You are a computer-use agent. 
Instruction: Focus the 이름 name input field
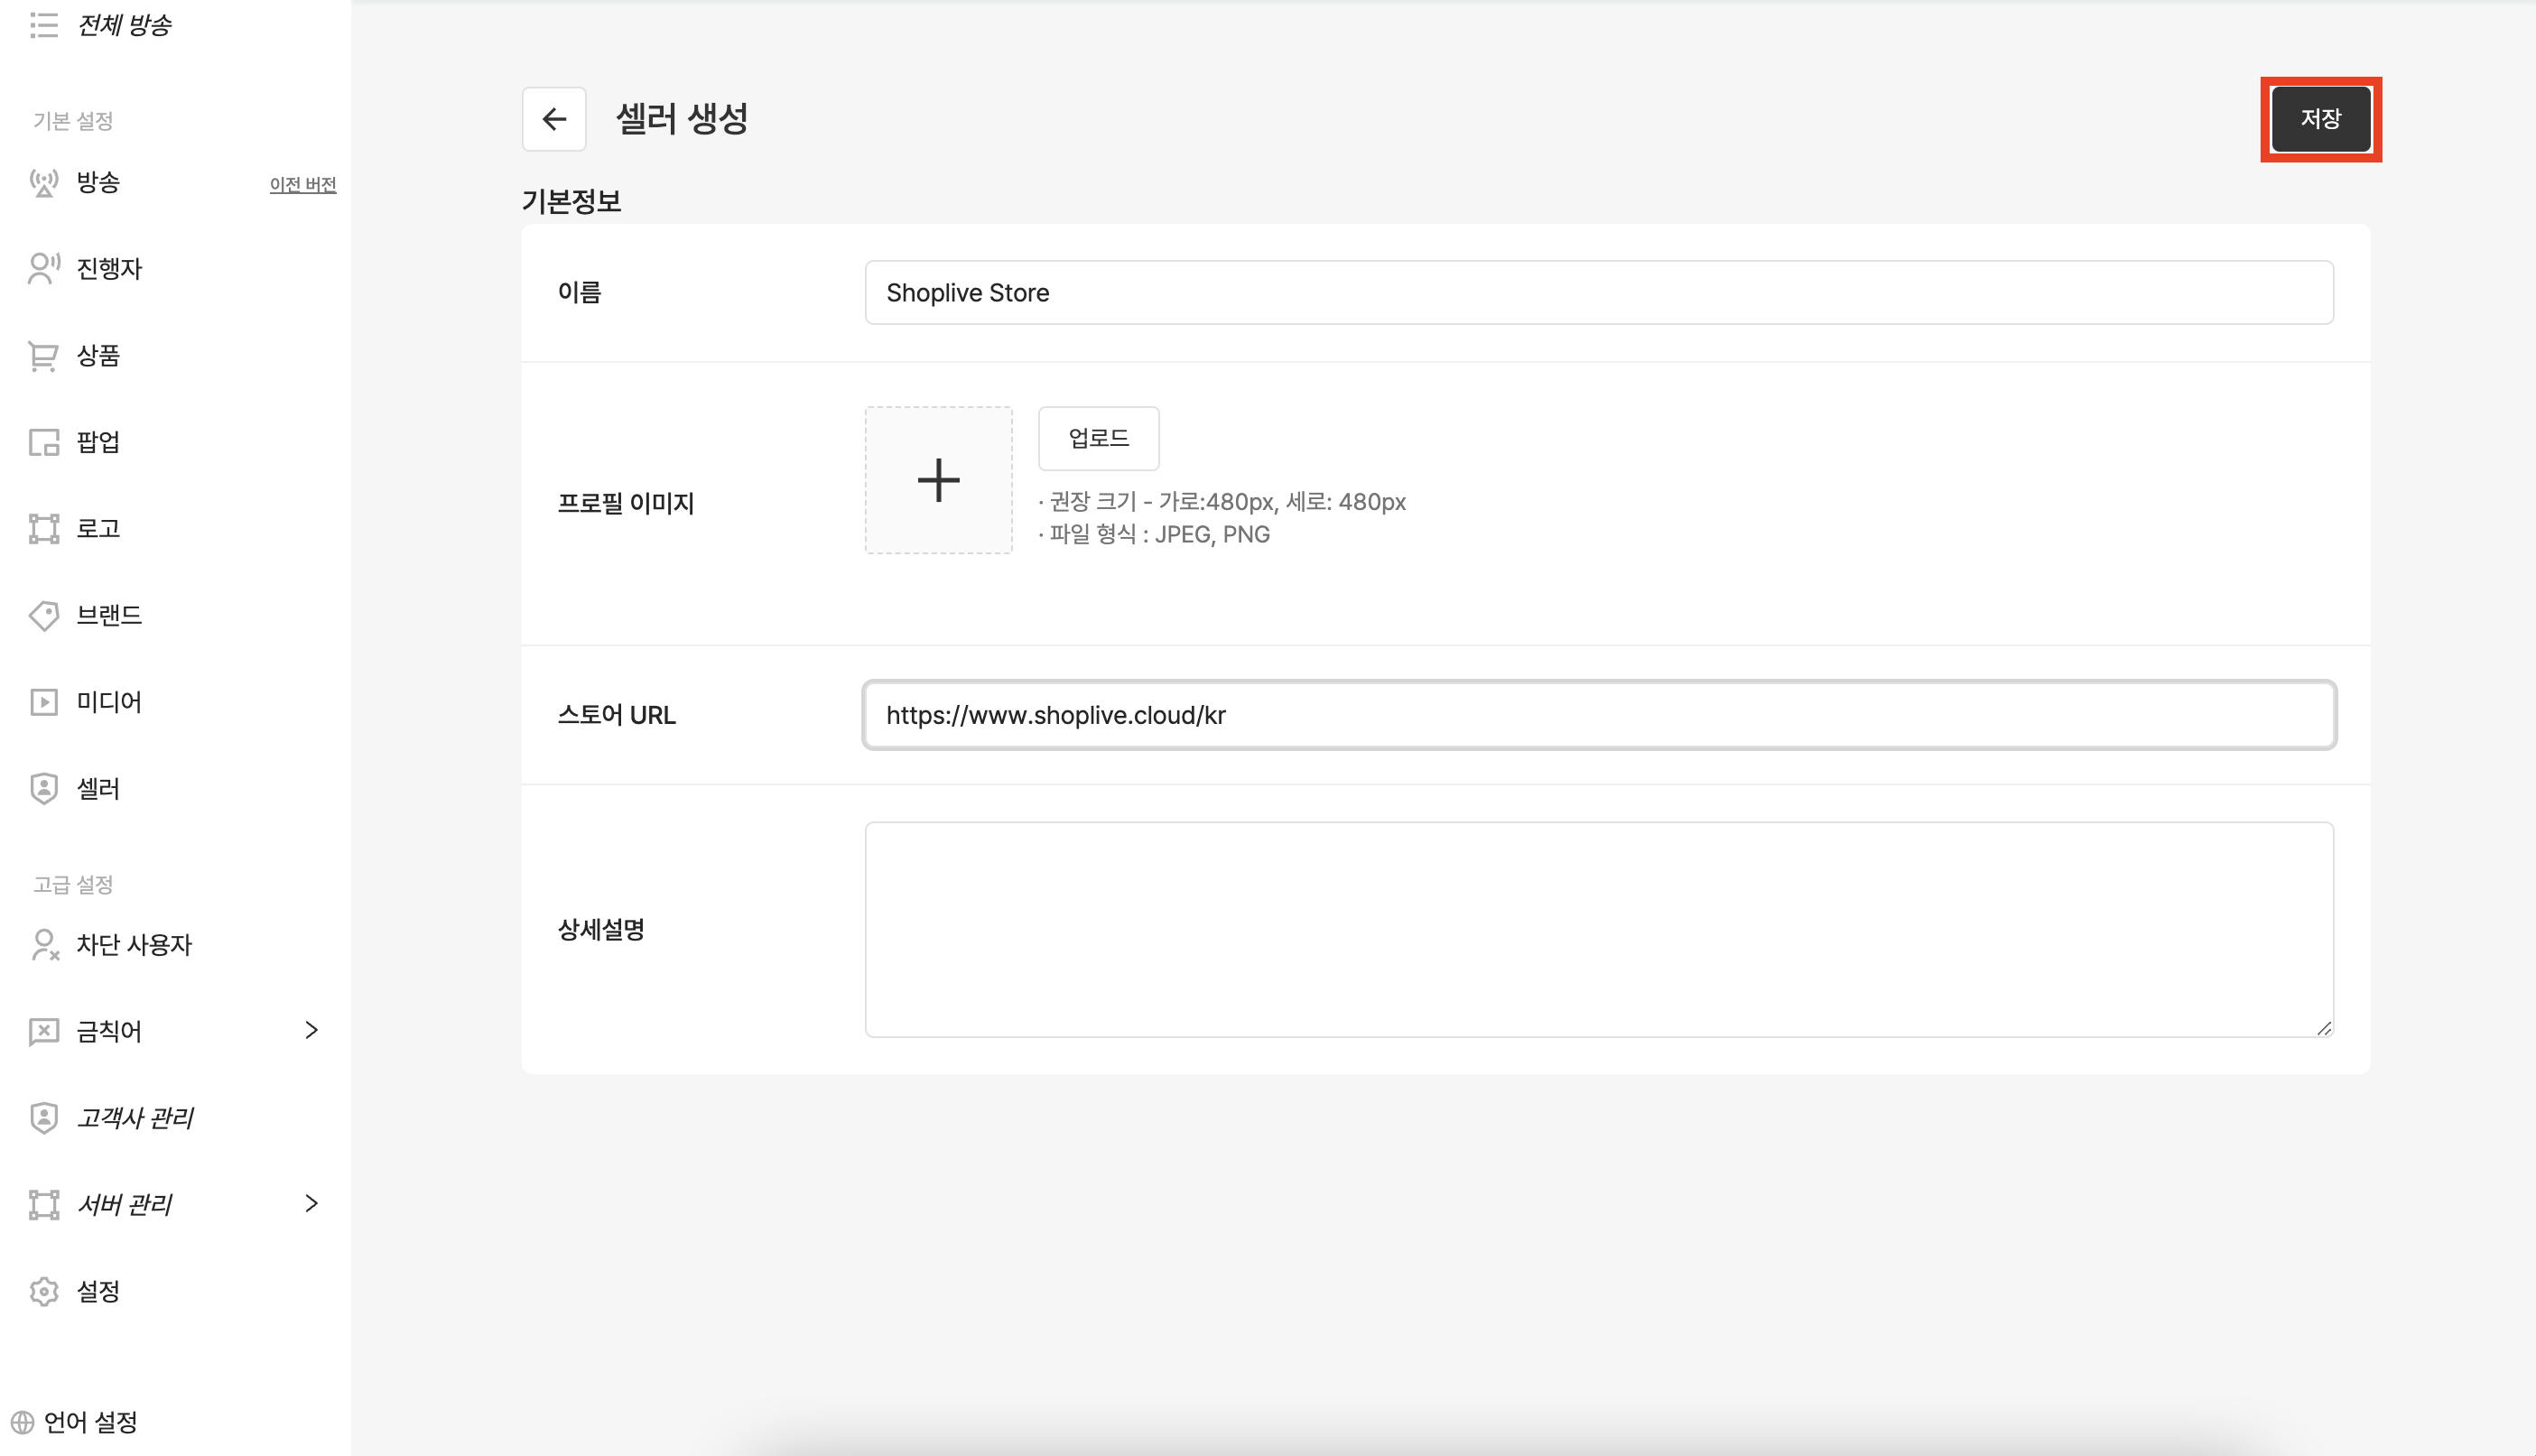1599,293
